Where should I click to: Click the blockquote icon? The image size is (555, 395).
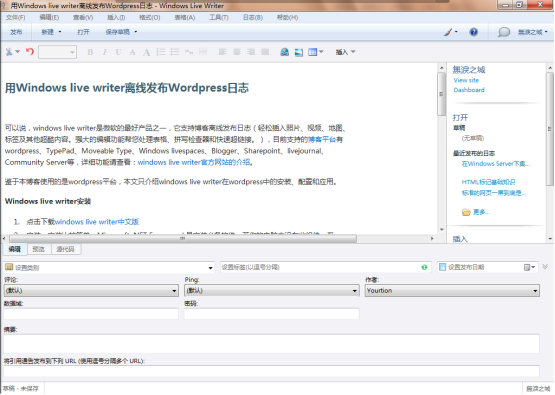tap(189, 52)
